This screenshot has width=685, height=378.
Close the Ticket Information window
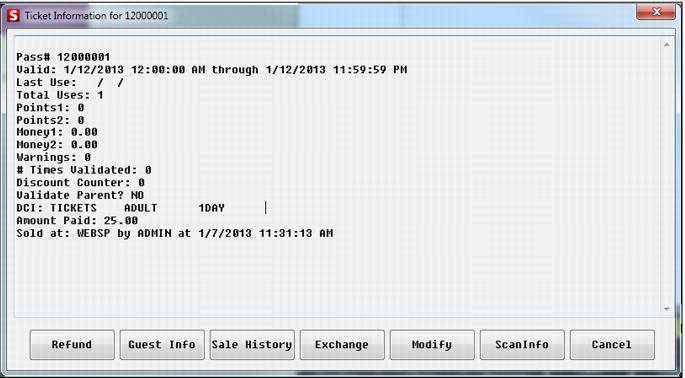(656, 12)
